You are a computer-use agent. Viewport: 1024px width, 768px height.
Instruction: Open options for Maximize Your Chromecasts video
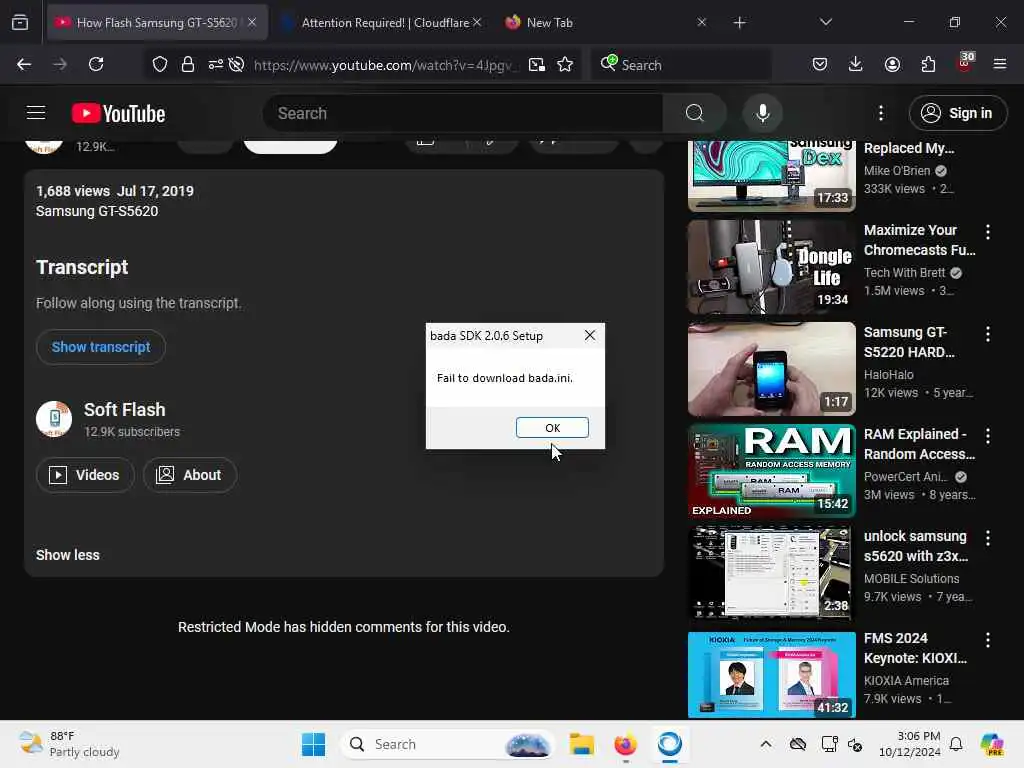[987, 231]
